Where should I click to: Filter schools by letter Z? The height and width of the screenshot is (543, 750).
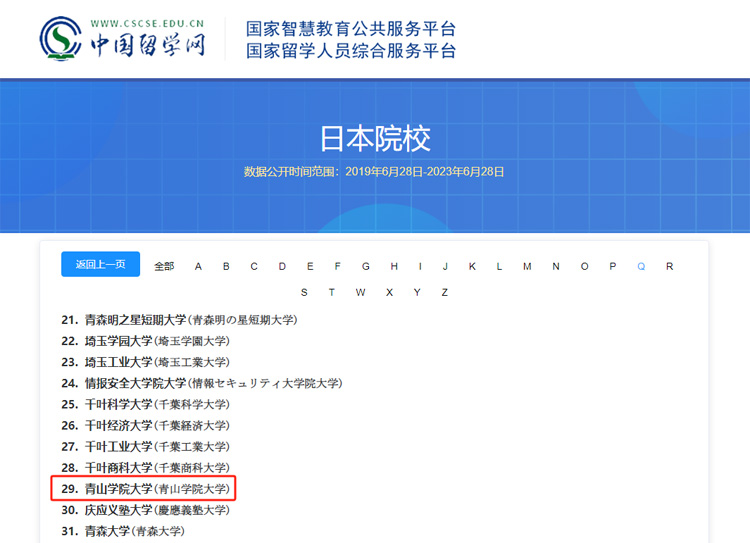pyautogui.click(x=445, y=292)
